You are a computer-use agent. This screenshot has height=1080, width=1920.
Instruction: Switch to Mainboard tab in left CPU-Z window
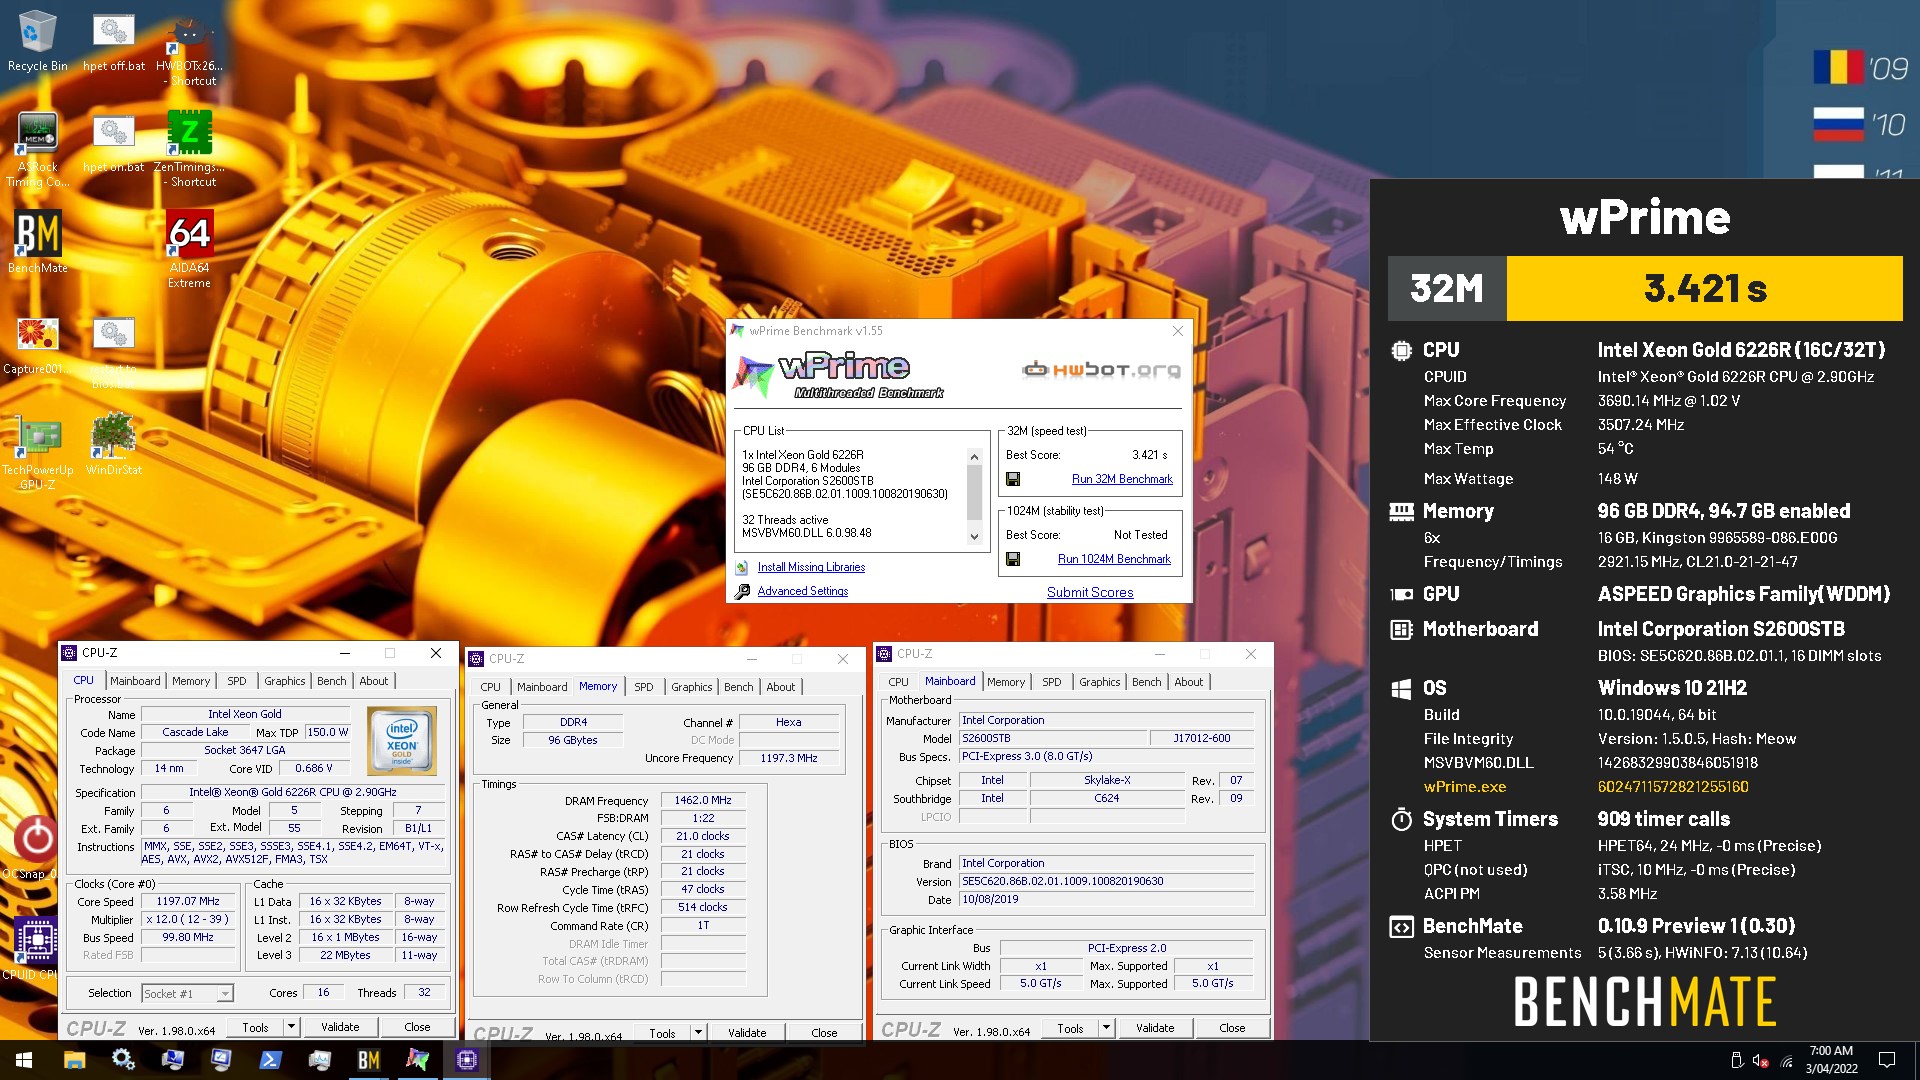135,681
